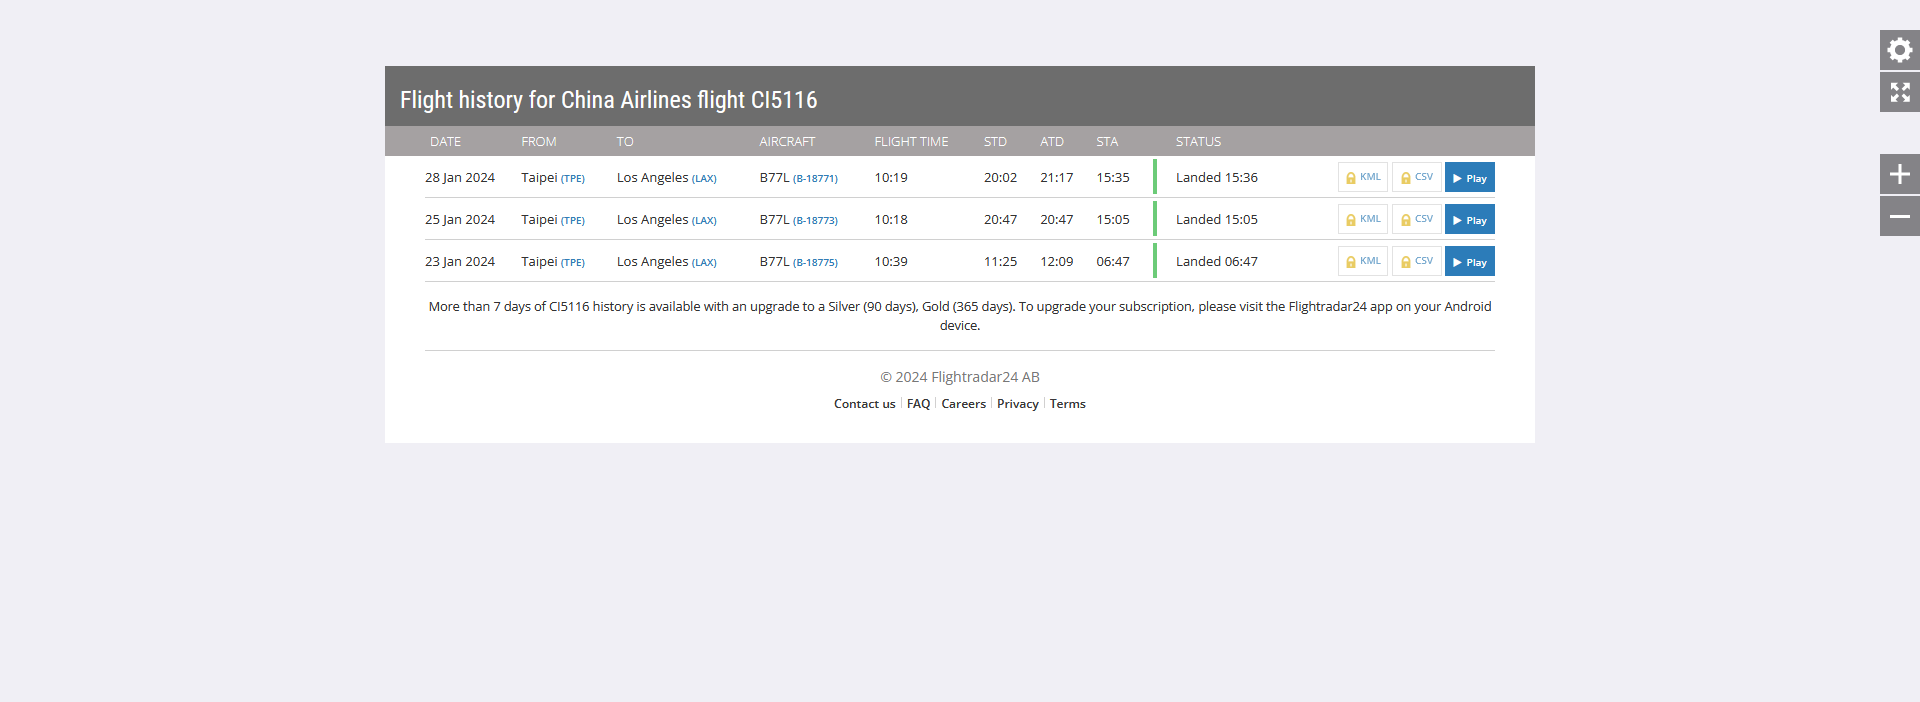Open the Contact us footer link
Viewport: 1920px width, 702px height.
click(x=865, y=404)
